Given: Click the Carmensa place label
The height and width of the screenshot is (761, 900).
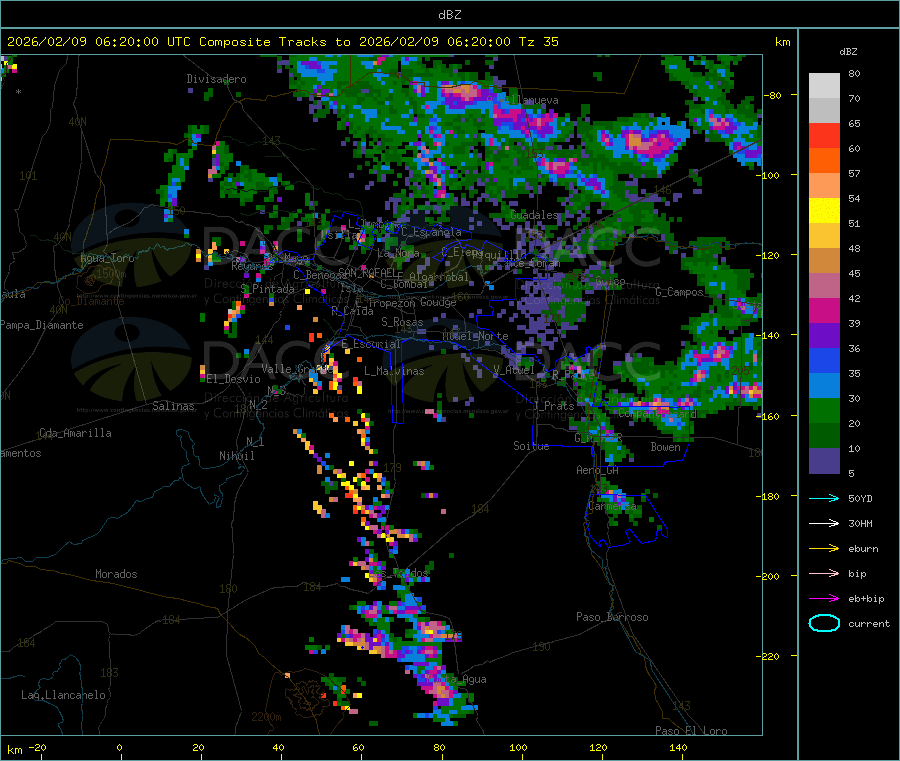Looking at the screenshot, I should point(612,506).
